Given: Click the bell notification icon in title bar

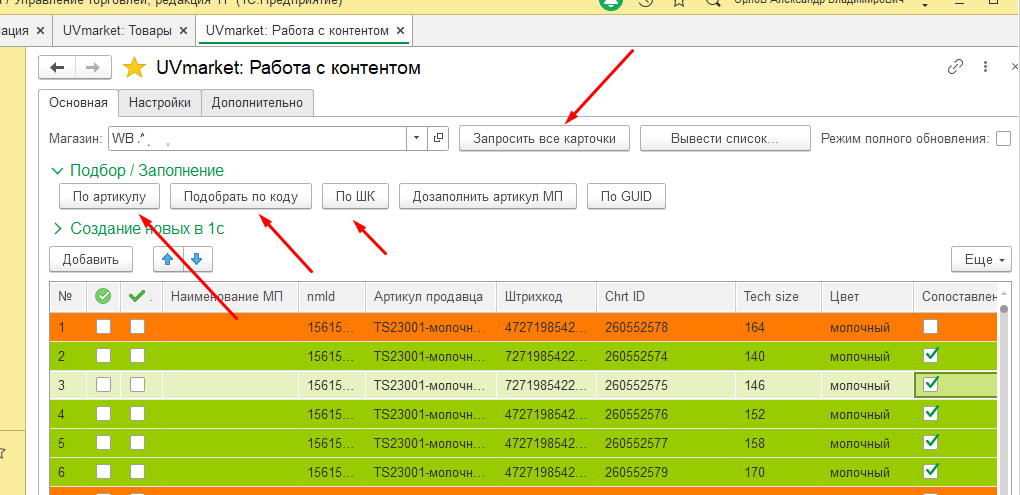Looking at the screenshot, I should (x=610, y=3).
